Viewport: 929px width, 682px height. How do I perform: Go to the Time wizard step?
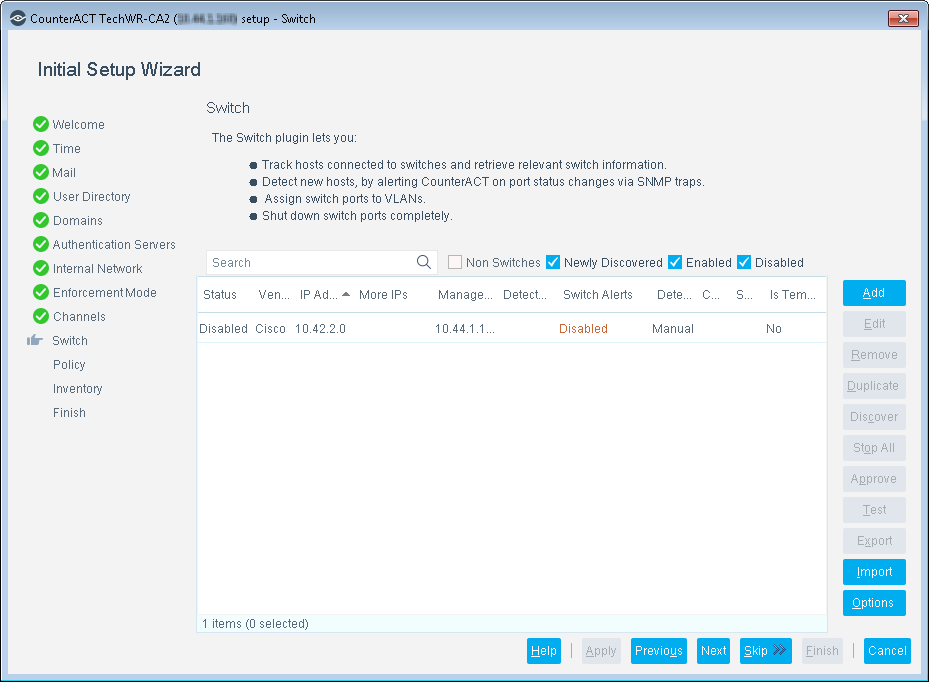[66, 149]
